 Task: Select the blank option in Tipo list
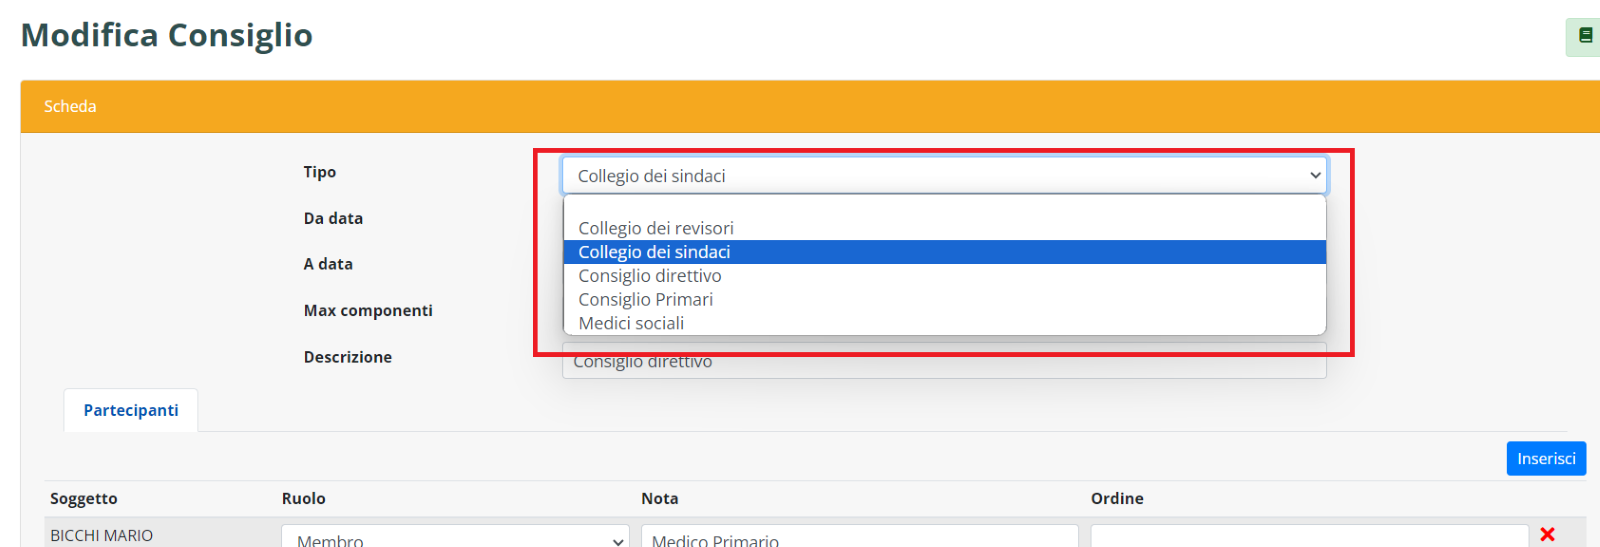click(x=944, y=206)
